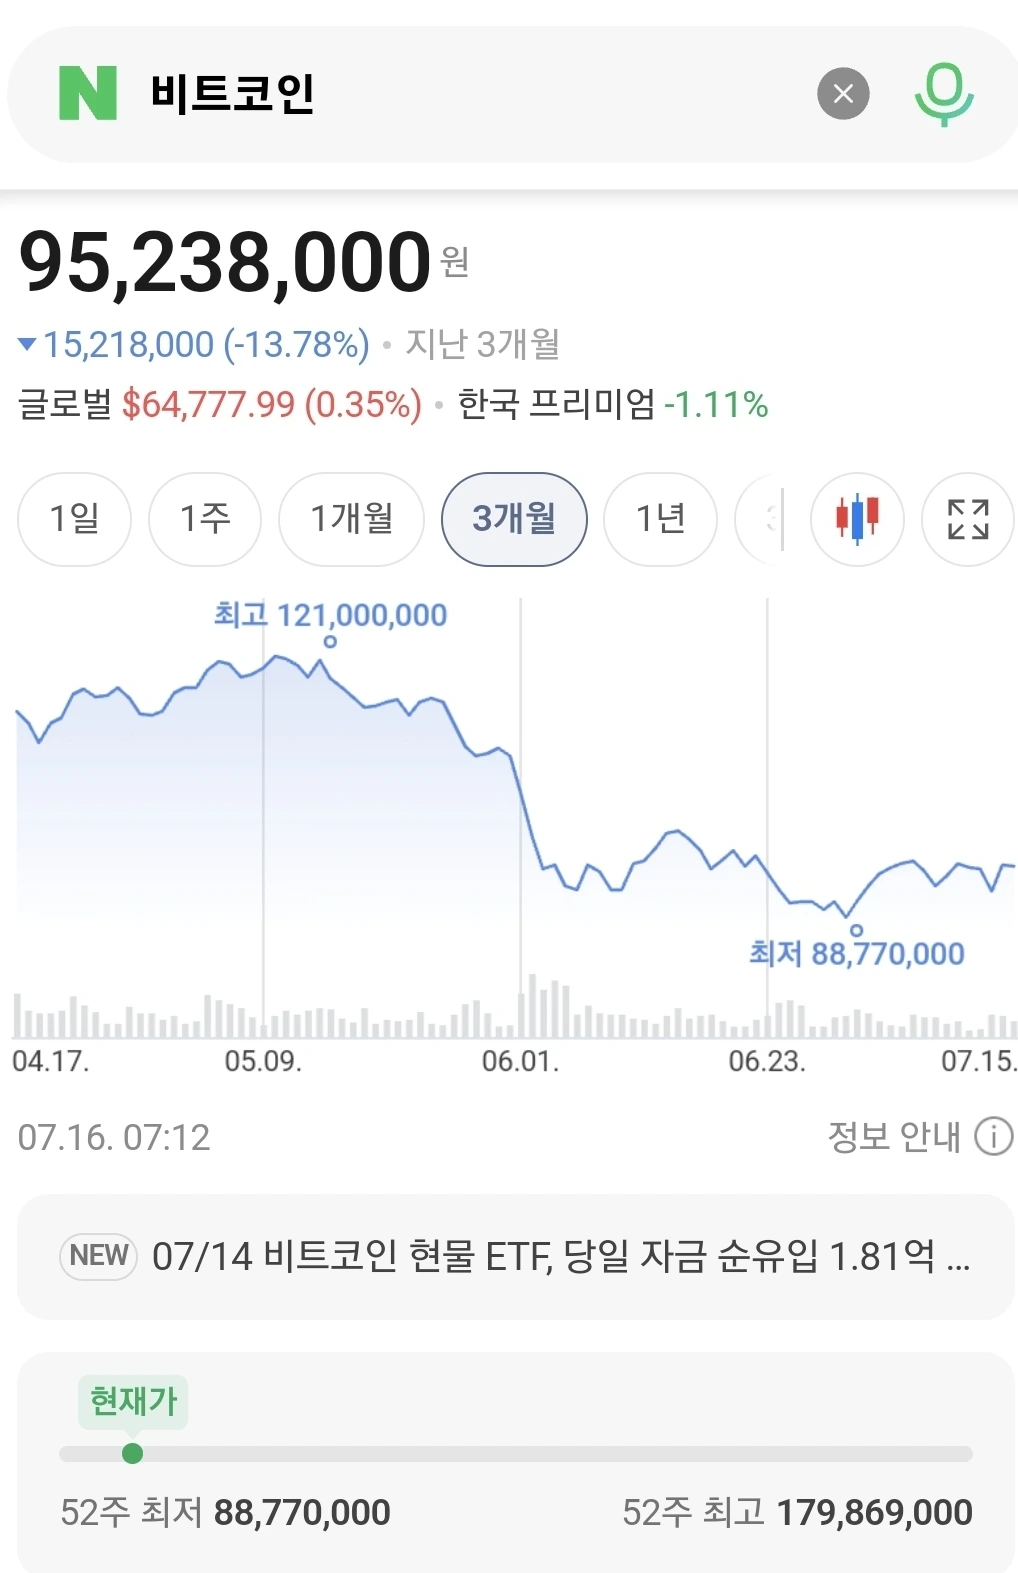
Task: Open the chart in fullscreen
Action: [x=967, y=518]
